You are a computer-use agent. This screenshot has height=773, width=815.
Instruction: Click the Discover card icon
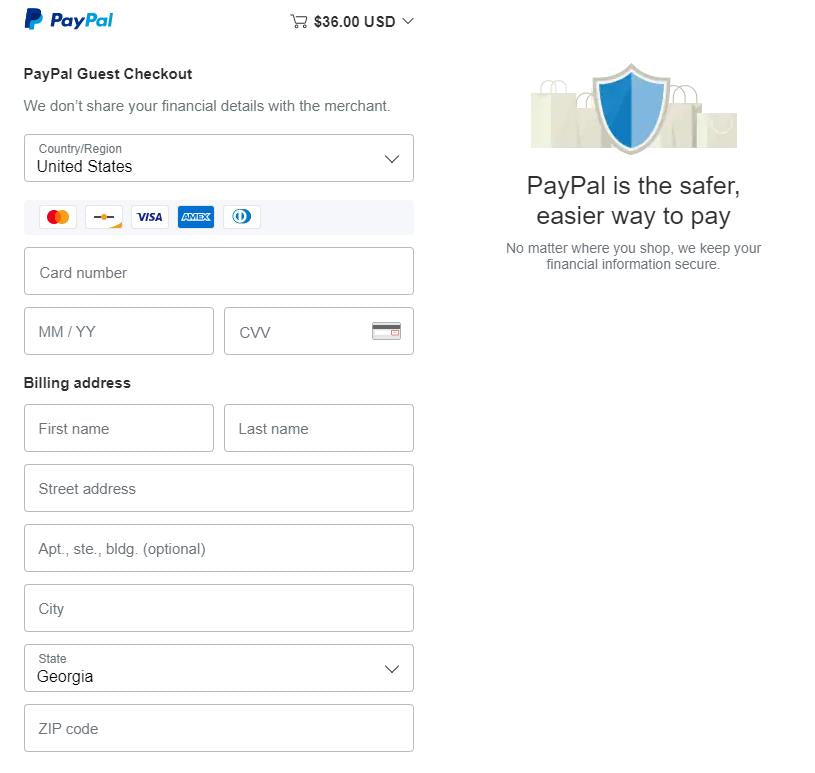point(104,217)
